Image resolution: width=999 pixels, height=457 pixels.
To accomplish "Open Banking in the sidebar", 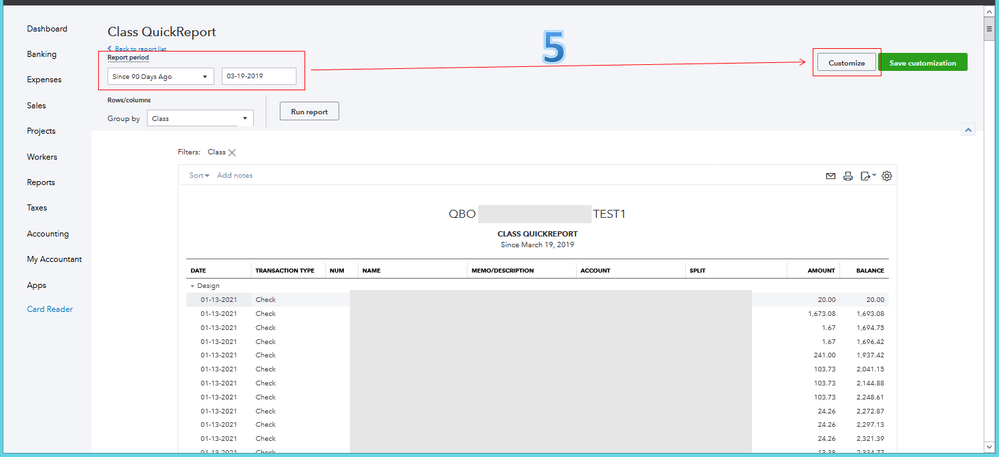I will pos(41,54).
